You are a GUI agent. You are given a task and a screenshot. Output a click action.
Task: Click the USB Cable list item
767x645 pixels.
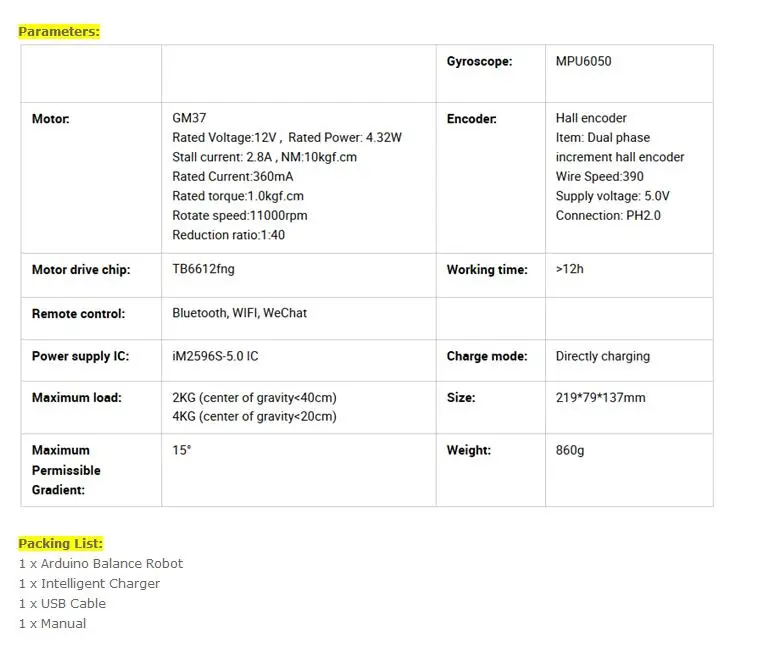point(62,603)
